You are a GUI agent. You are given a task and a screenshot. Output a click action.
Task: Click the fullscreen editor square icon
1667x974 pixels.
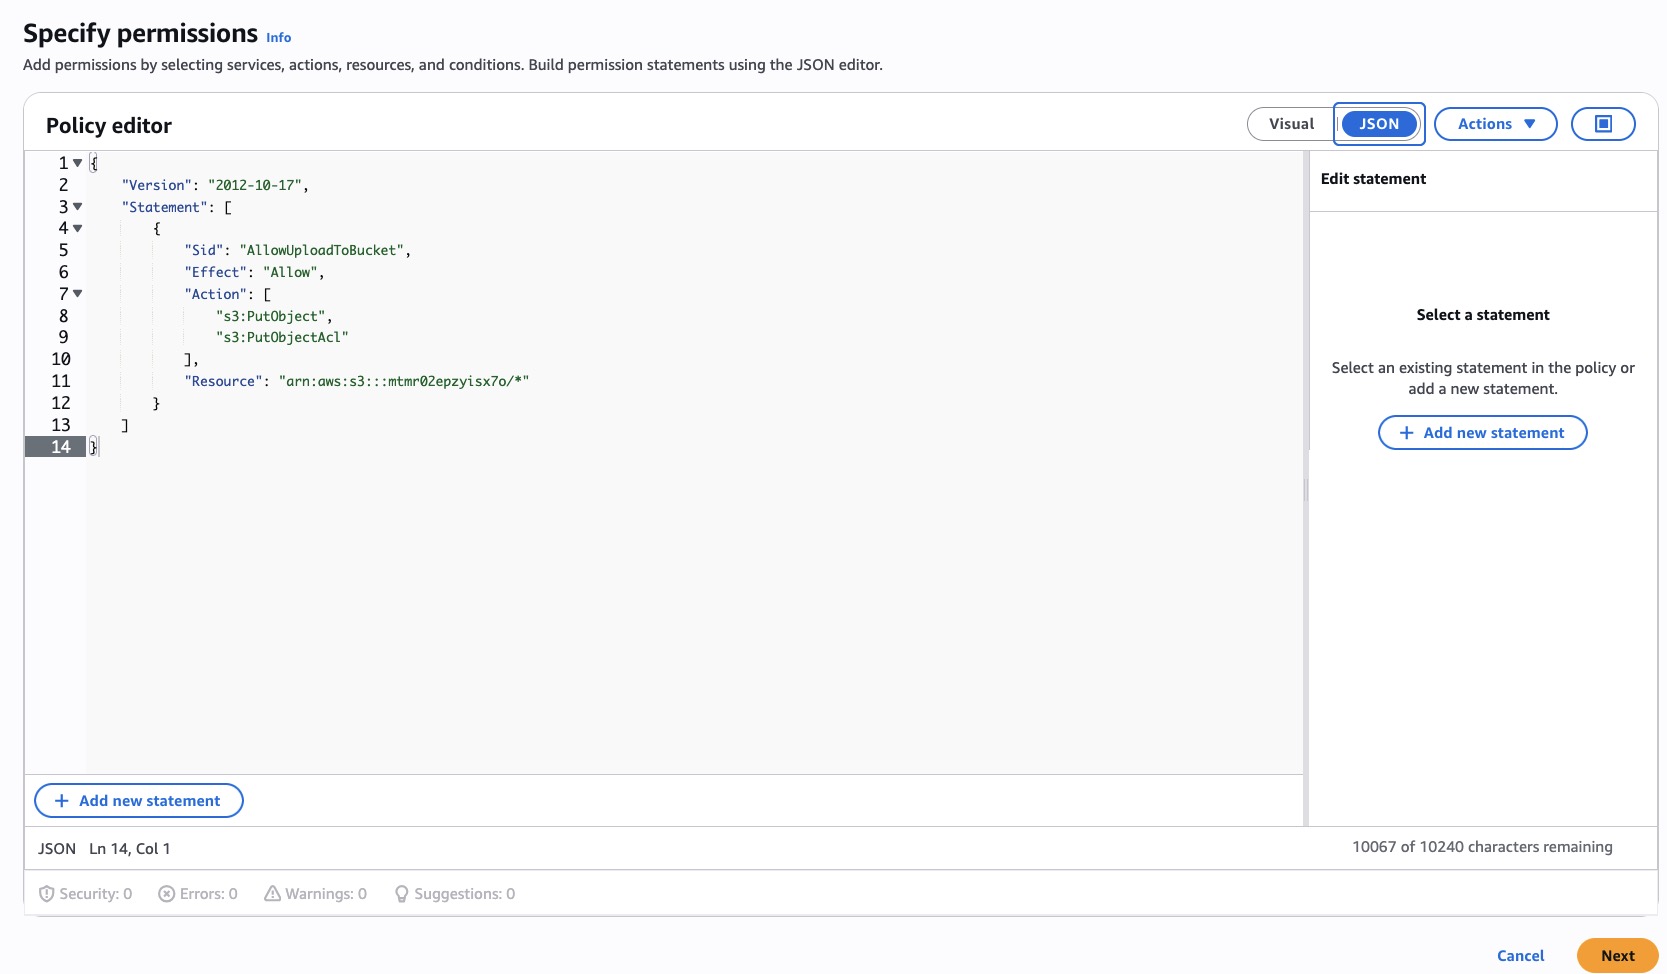1603,124
